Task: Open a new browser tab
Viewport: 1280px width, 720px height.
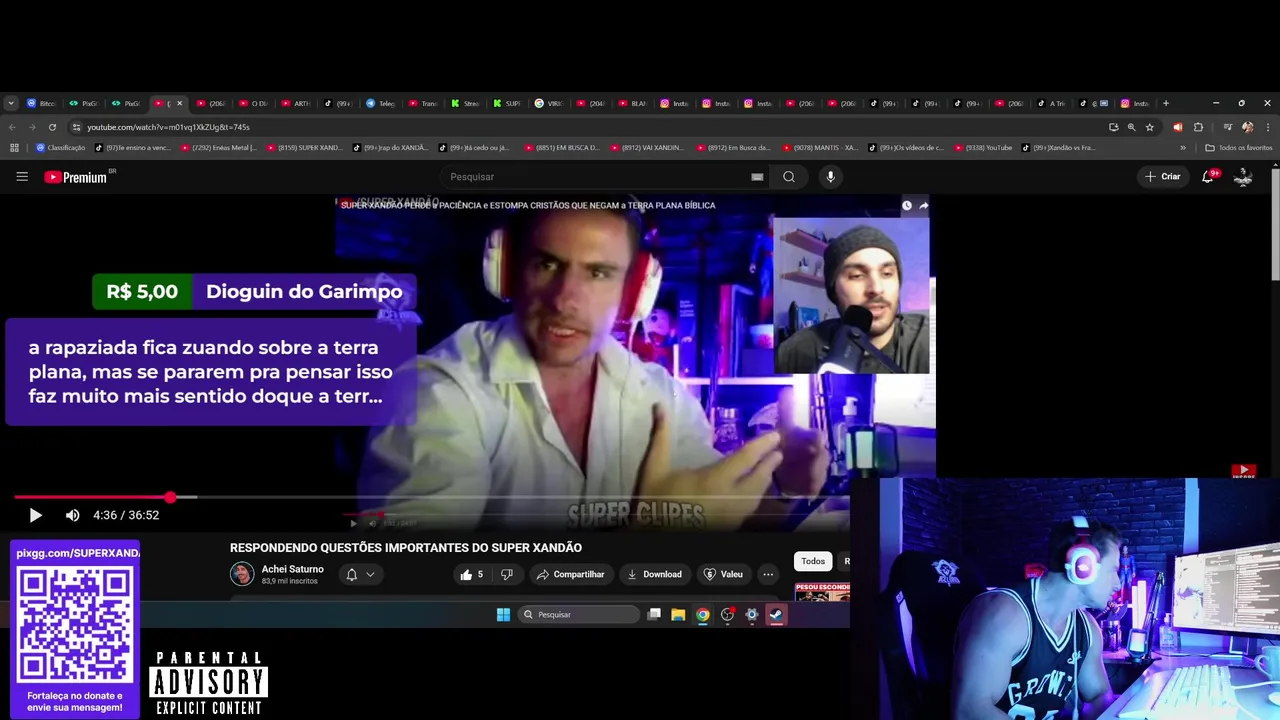Action: 1166,103
